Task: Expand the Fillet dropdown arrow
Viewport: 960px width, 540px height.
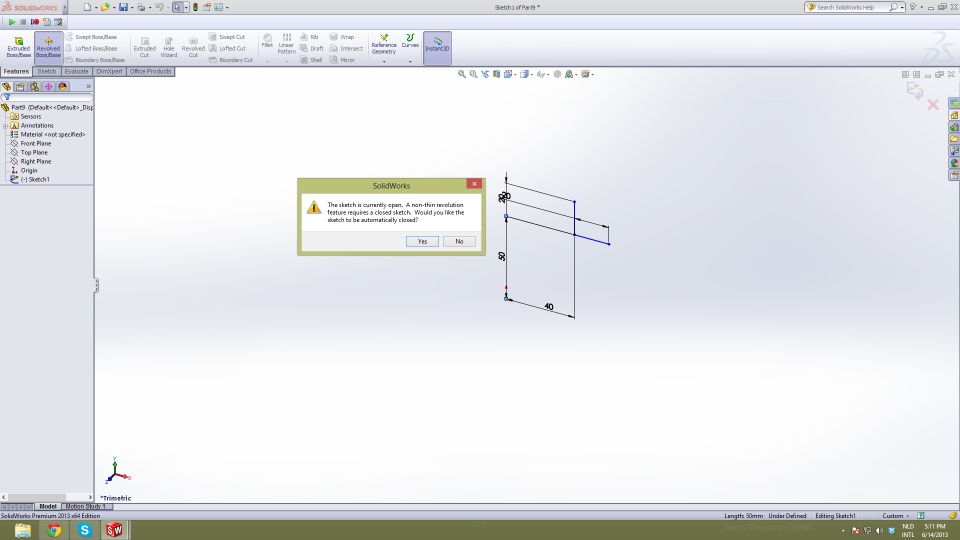Action: pyautogui.click(x=267, y=61)
